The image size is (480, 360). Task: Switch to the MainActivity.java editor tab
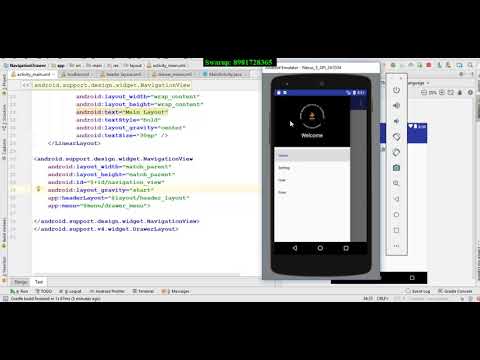pos(225,74)
